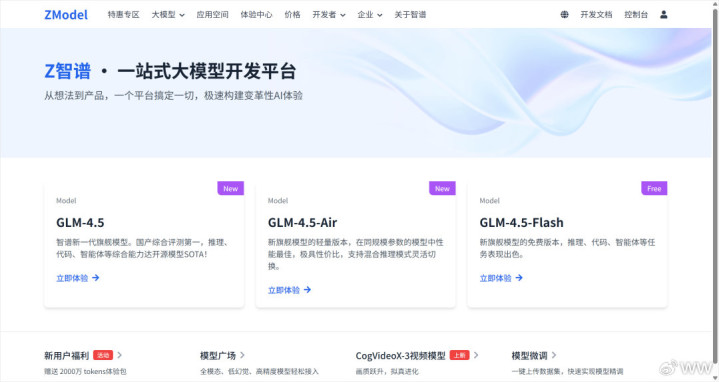The image size is (719, 382).
Task: Click chevron next to CogVideoX-3视频模型
Action: [476, 355]
